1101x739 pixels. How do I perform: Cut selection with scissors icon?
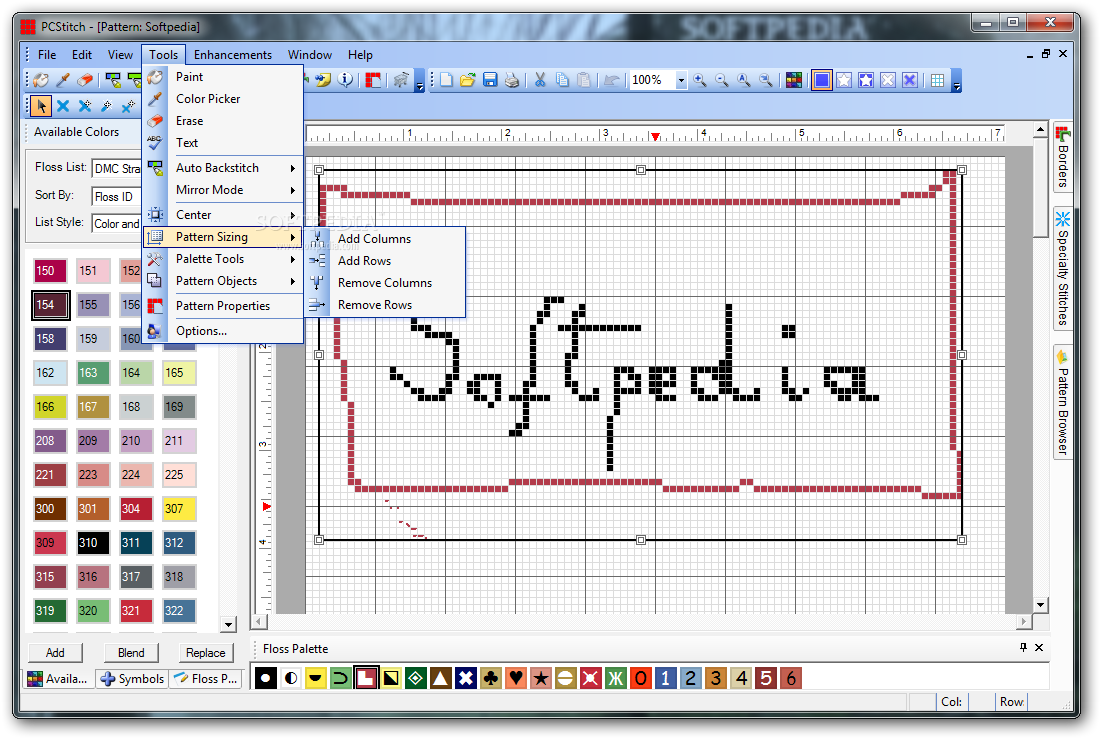540,80
